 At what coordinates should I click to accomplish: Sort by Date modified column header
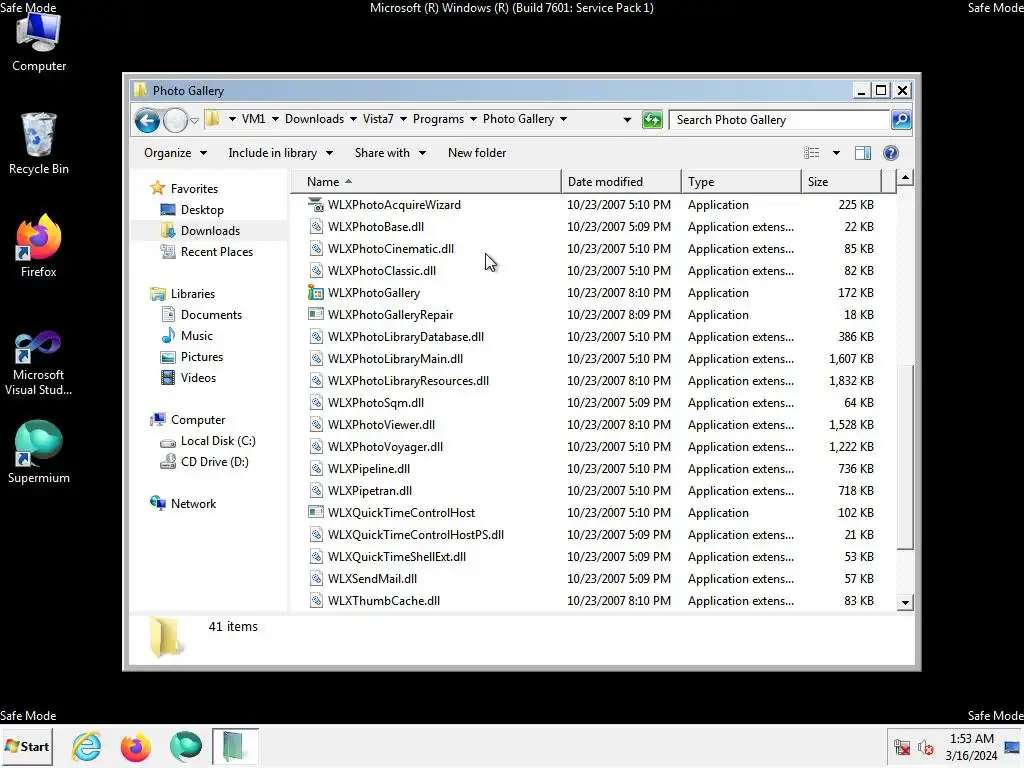[x=620, y=182]
